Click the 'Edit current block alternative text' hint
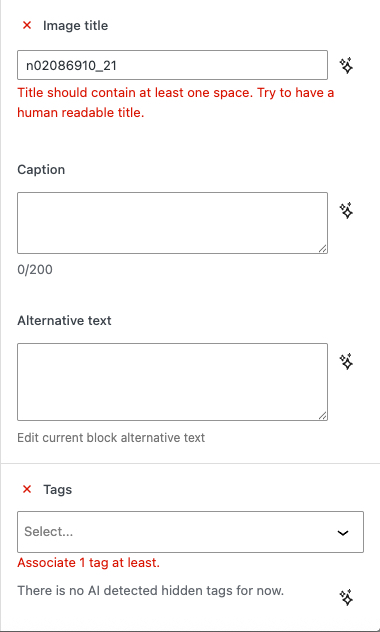This screenshot has width=380, height=632. (111, 437)
